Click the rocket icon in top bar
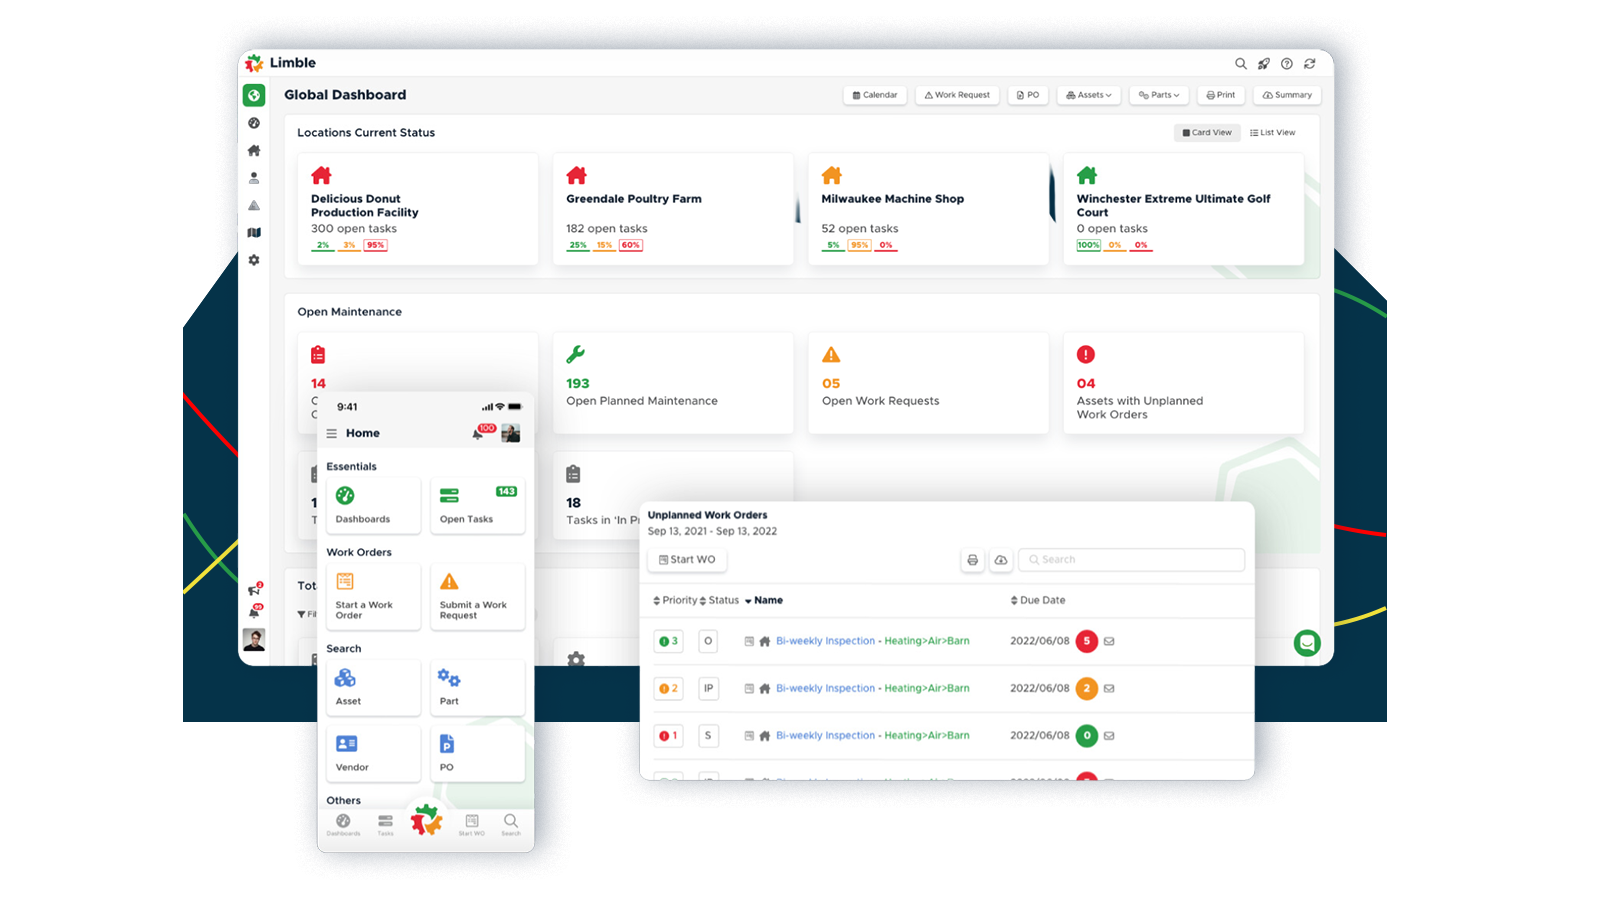 (x=1264, y=64)
